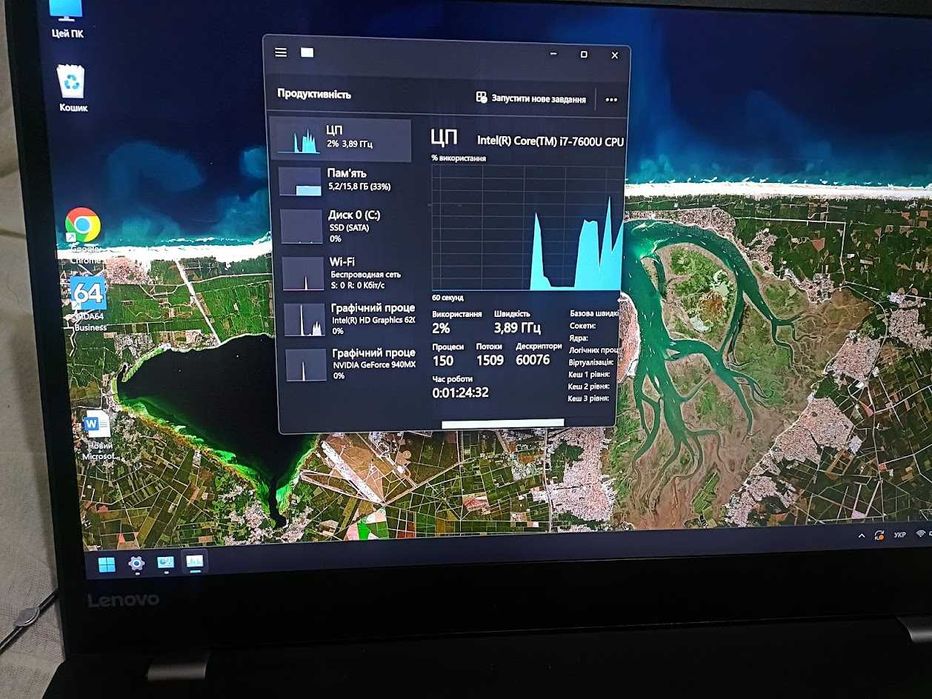Screen dimensions: 932x699
Task: Select the Кошик recycle bin icon
Action: 73,88
